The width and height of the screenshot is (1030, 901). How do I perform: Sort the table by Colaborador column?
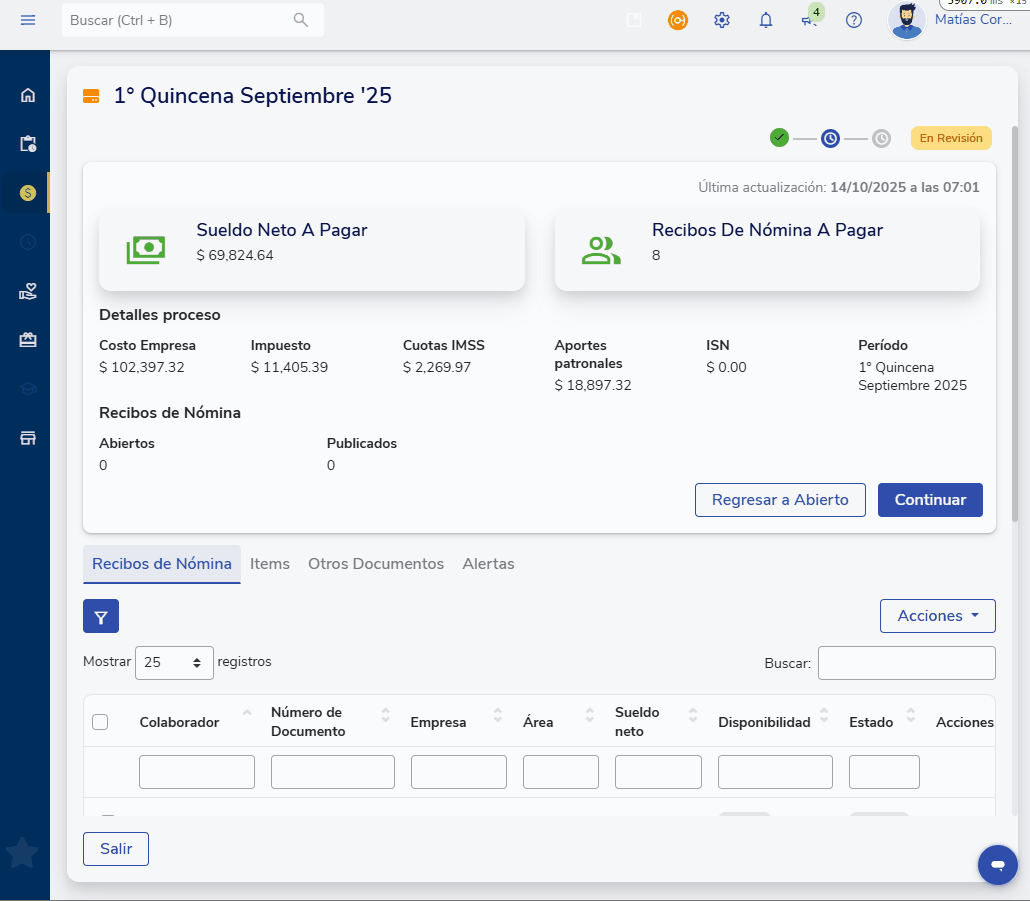[180, 722]
